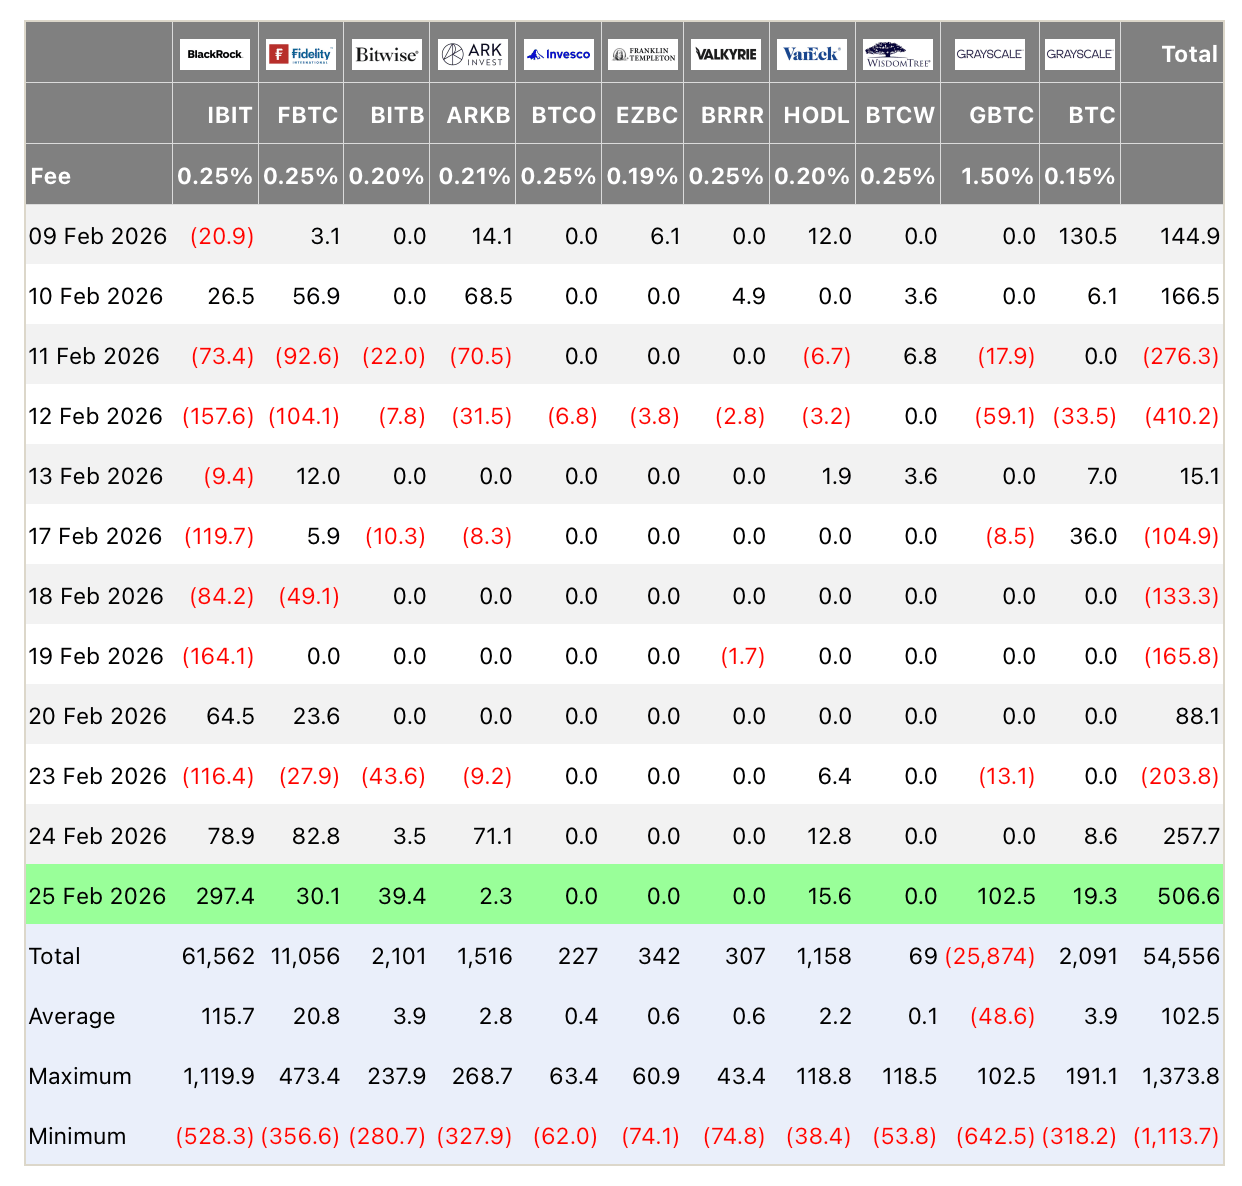Select the Invesco logo

coord(559,54)
